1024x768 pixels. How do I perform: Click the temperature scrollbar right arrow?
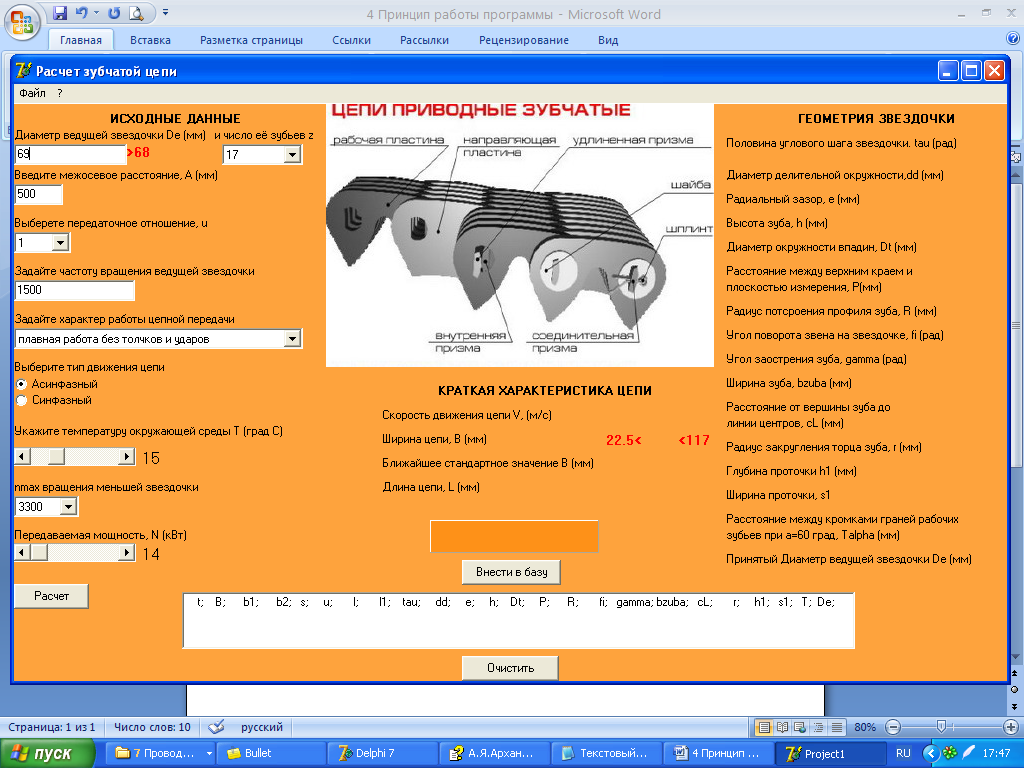click(x=127, y=456)
